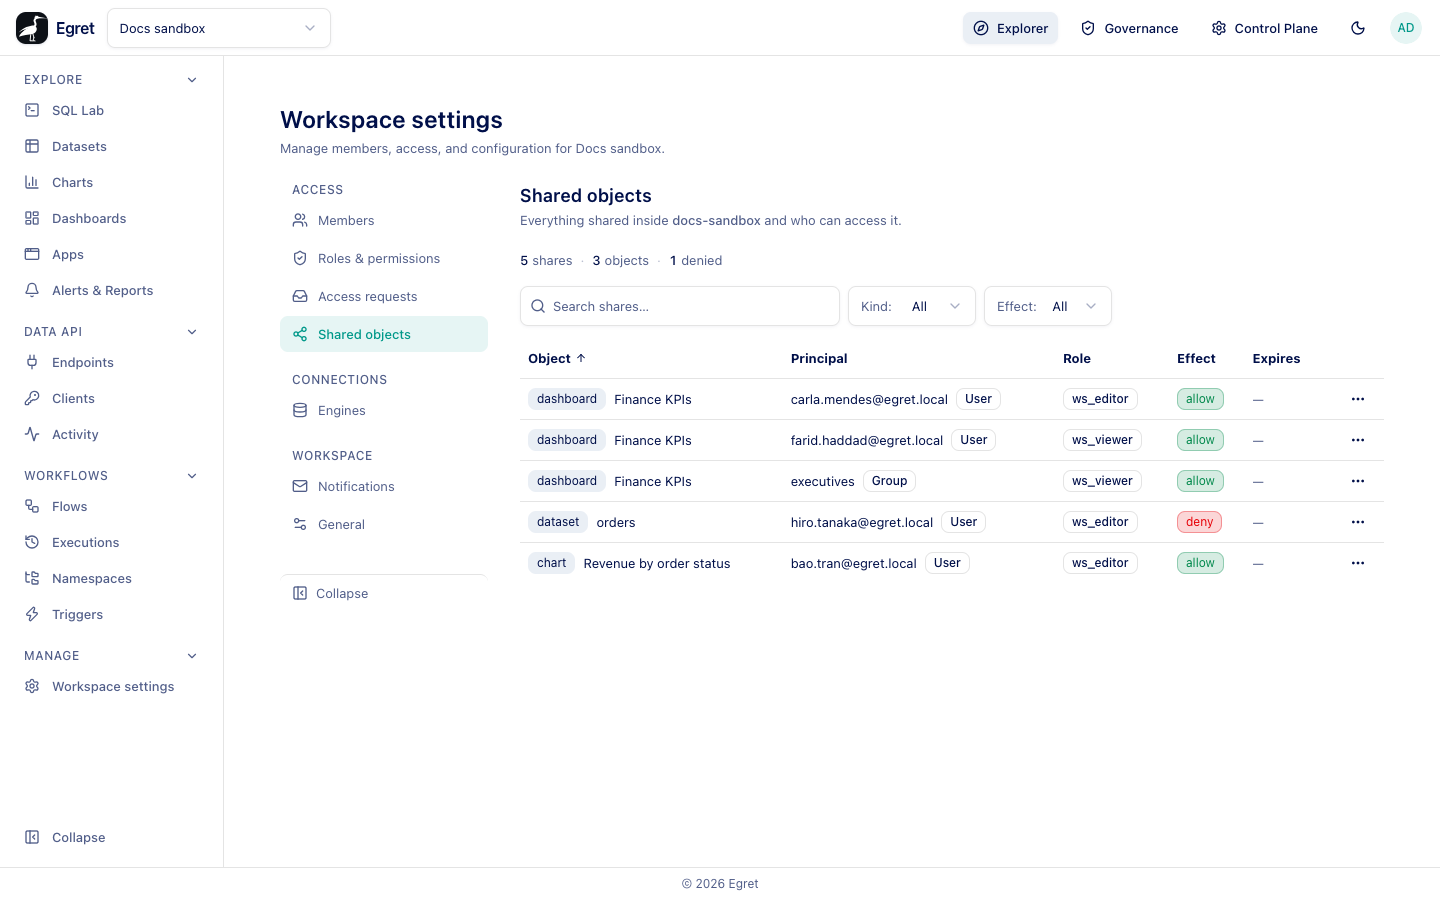The image size is (1440, 900).
Task: Click hiro.tanaka@egret.local principal
Action: pos(862,522)
